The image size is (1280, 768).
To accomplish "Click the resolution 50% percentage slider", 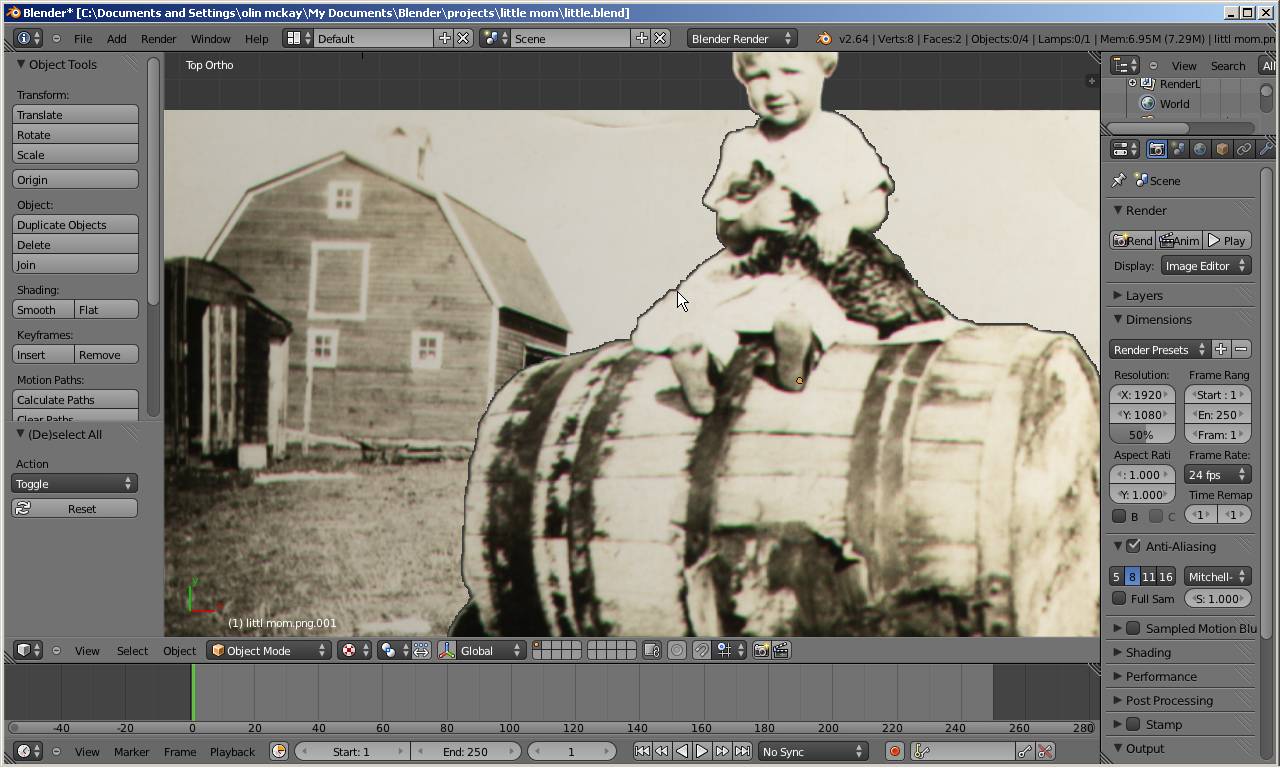I will [x=1141, y=434].
